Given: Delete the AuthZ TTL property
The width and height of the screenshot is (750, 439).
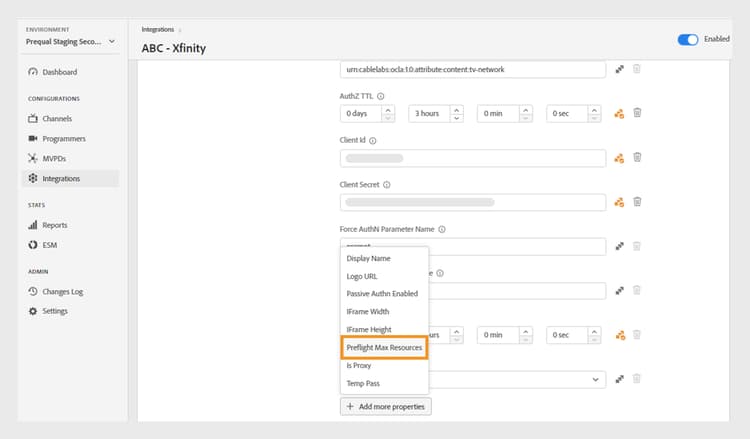Looking at the screenshot, I should [637, 113].
